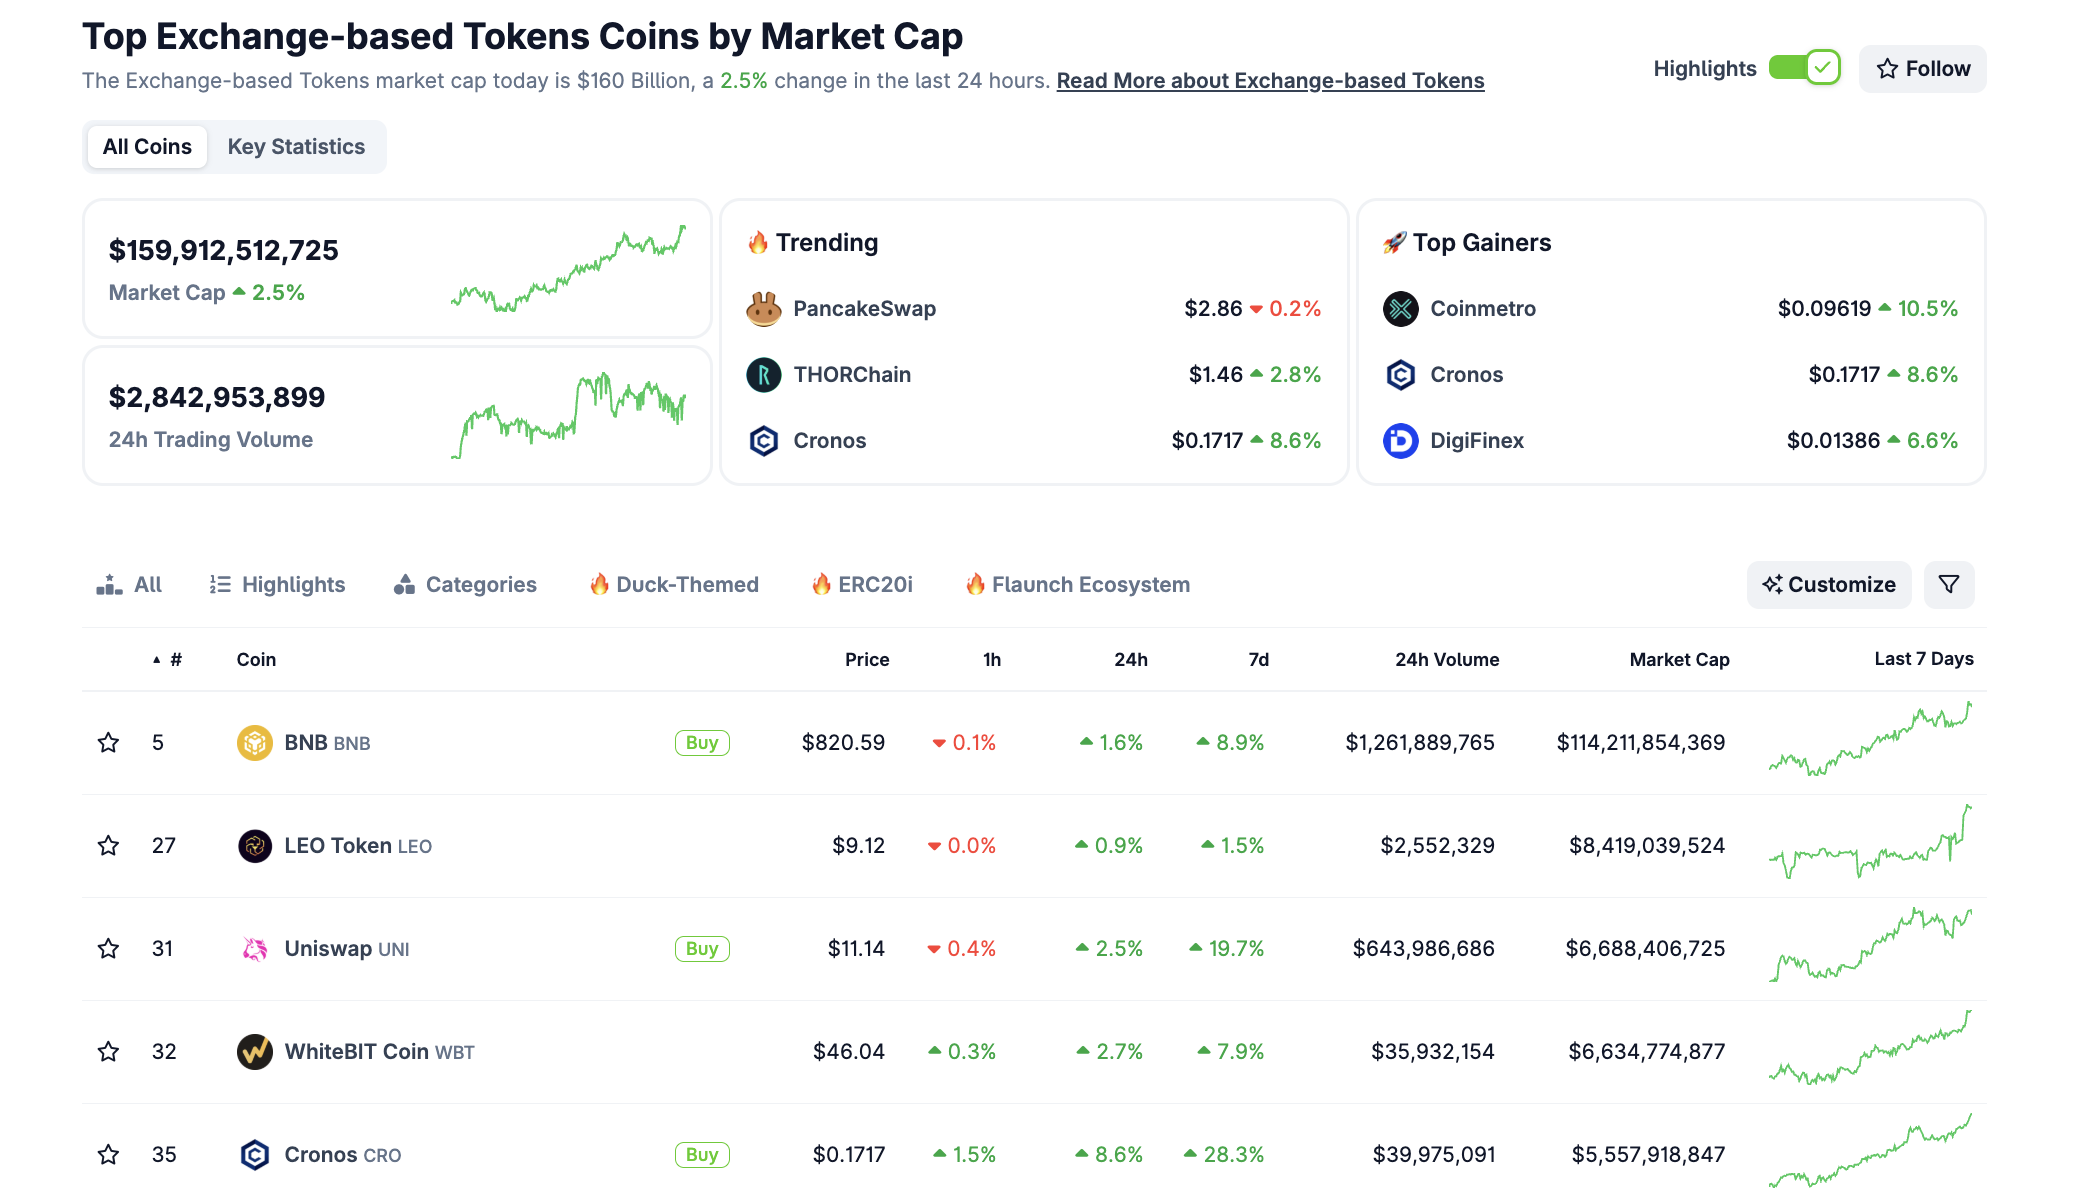Click the BNB 7-day sparkline chart
This screenshot has width=2082, height=1202.
(1870, 742)
